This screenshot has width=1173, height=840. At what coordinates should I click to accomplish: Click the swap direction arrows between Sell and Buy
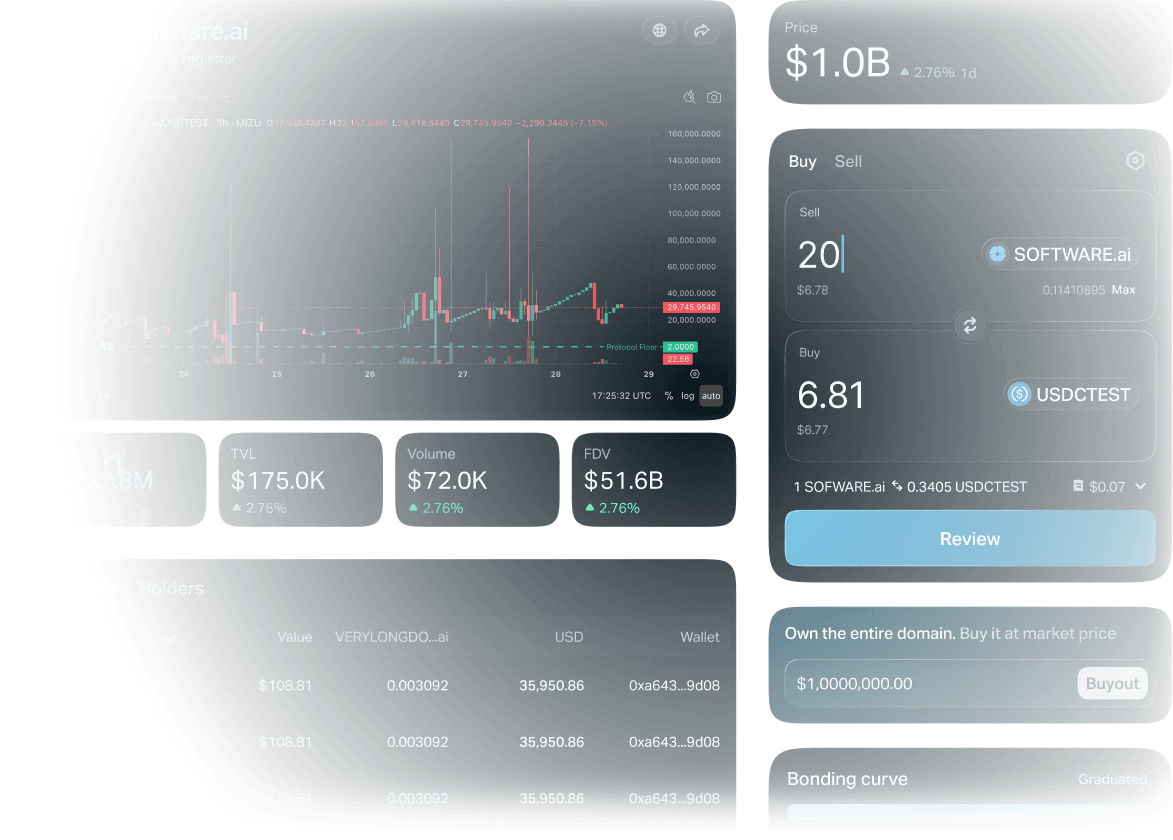[968, 325]
